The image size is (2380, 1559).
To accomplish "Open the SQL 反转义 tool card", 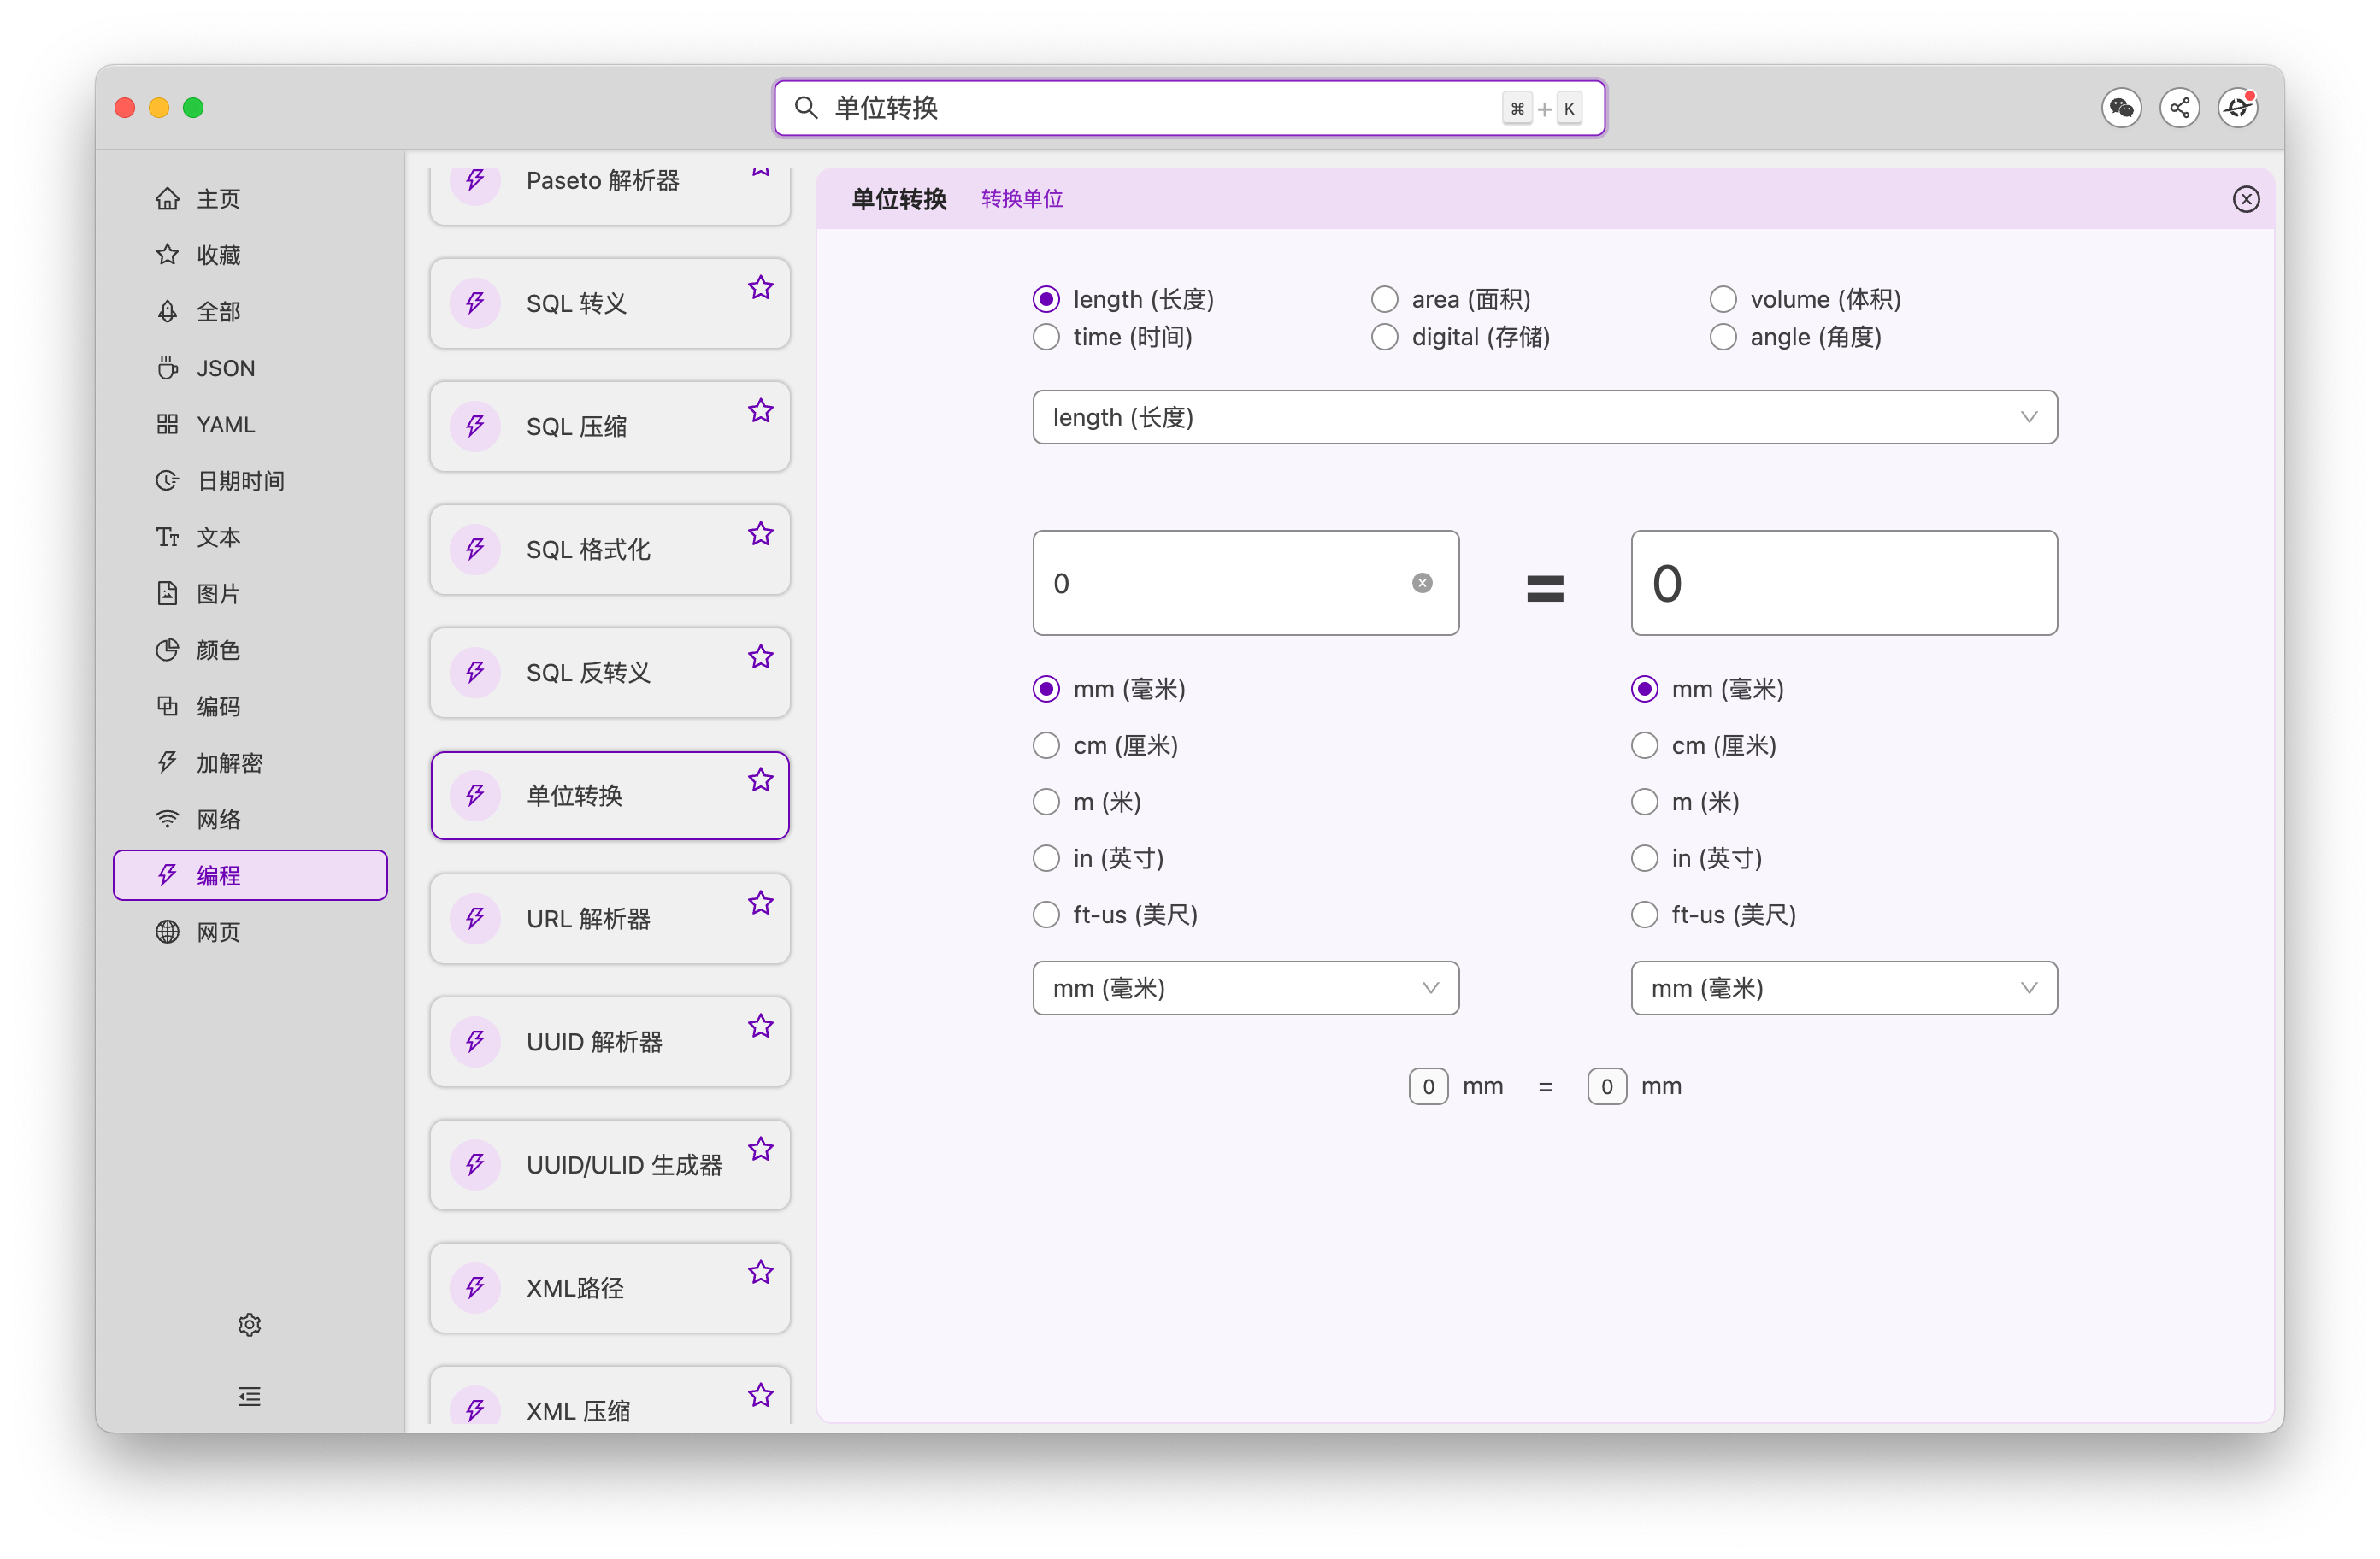I will coord(610,672).
